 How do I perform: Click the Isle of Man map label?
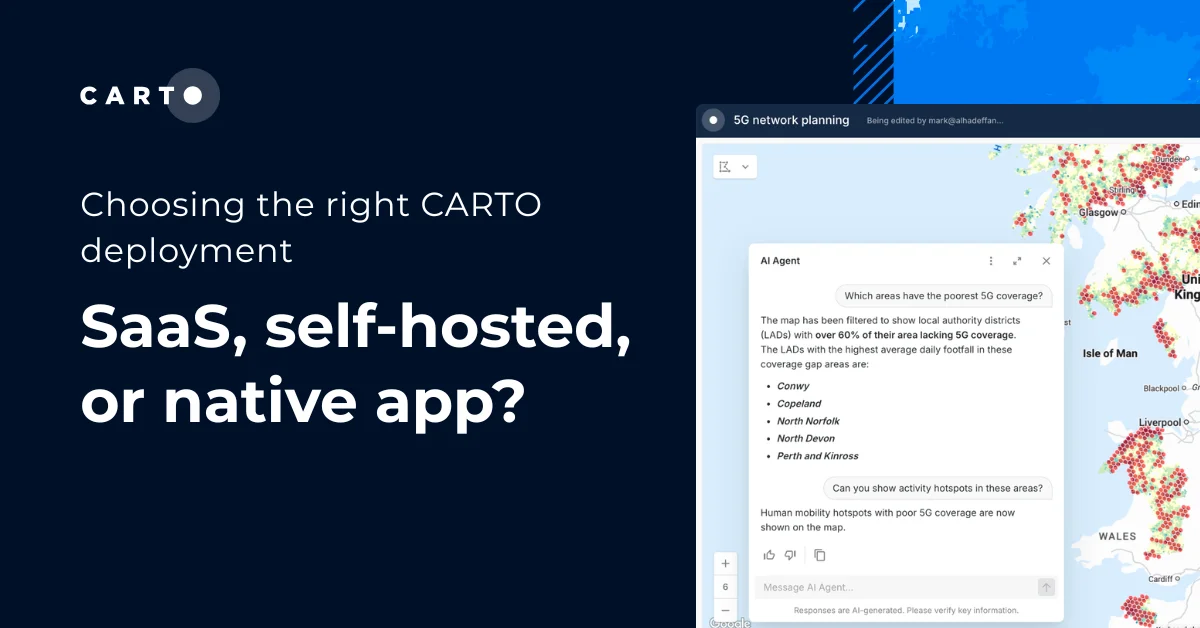coord(1110,353)
